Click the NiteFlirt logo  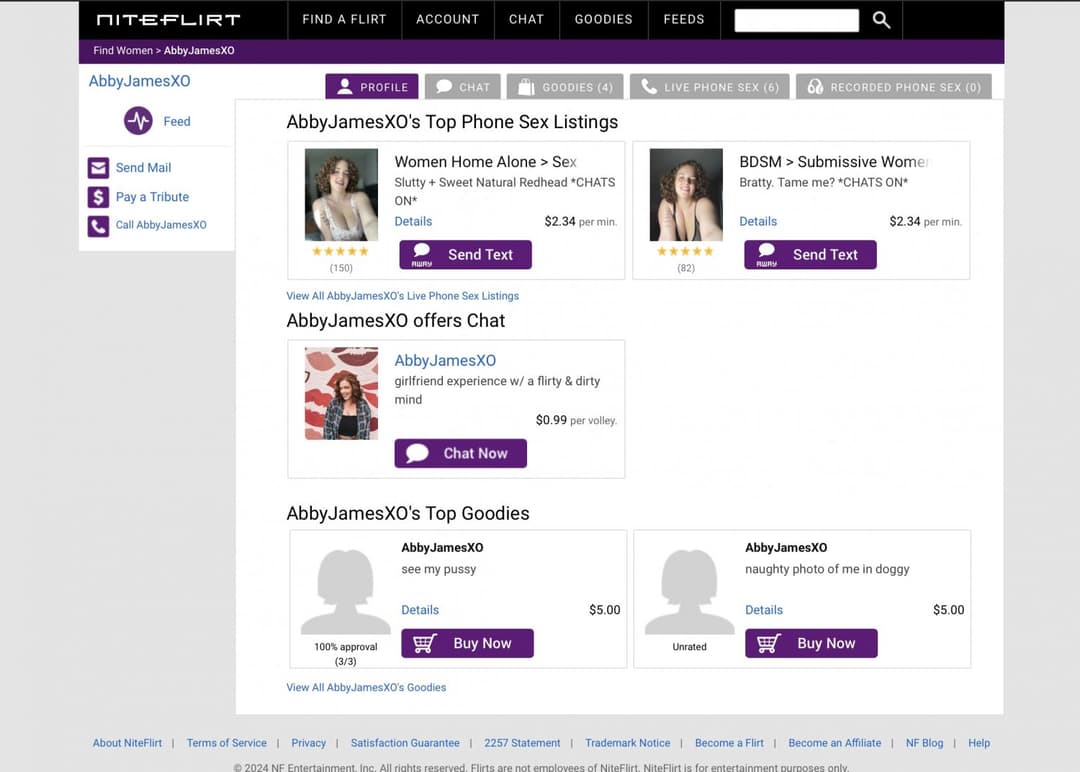click(168, 19)
